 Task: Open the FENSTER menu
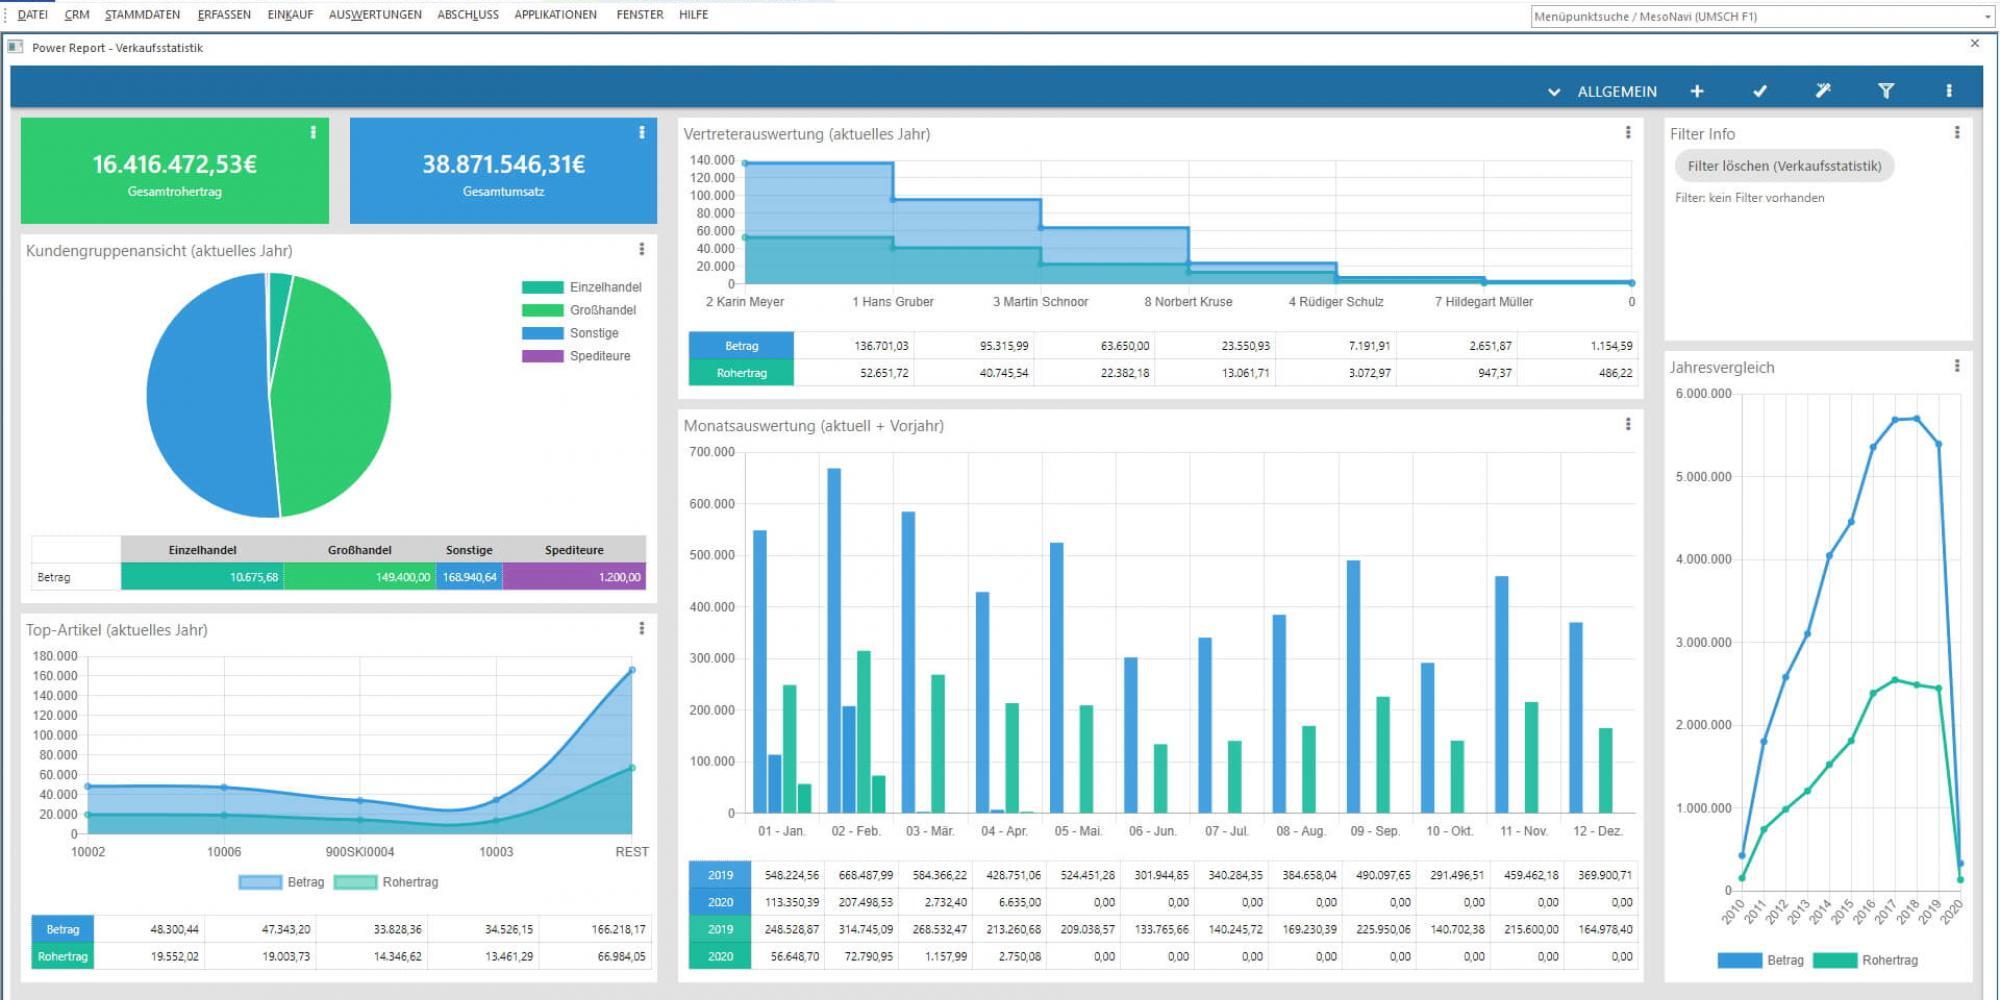[x=640, y=15]
